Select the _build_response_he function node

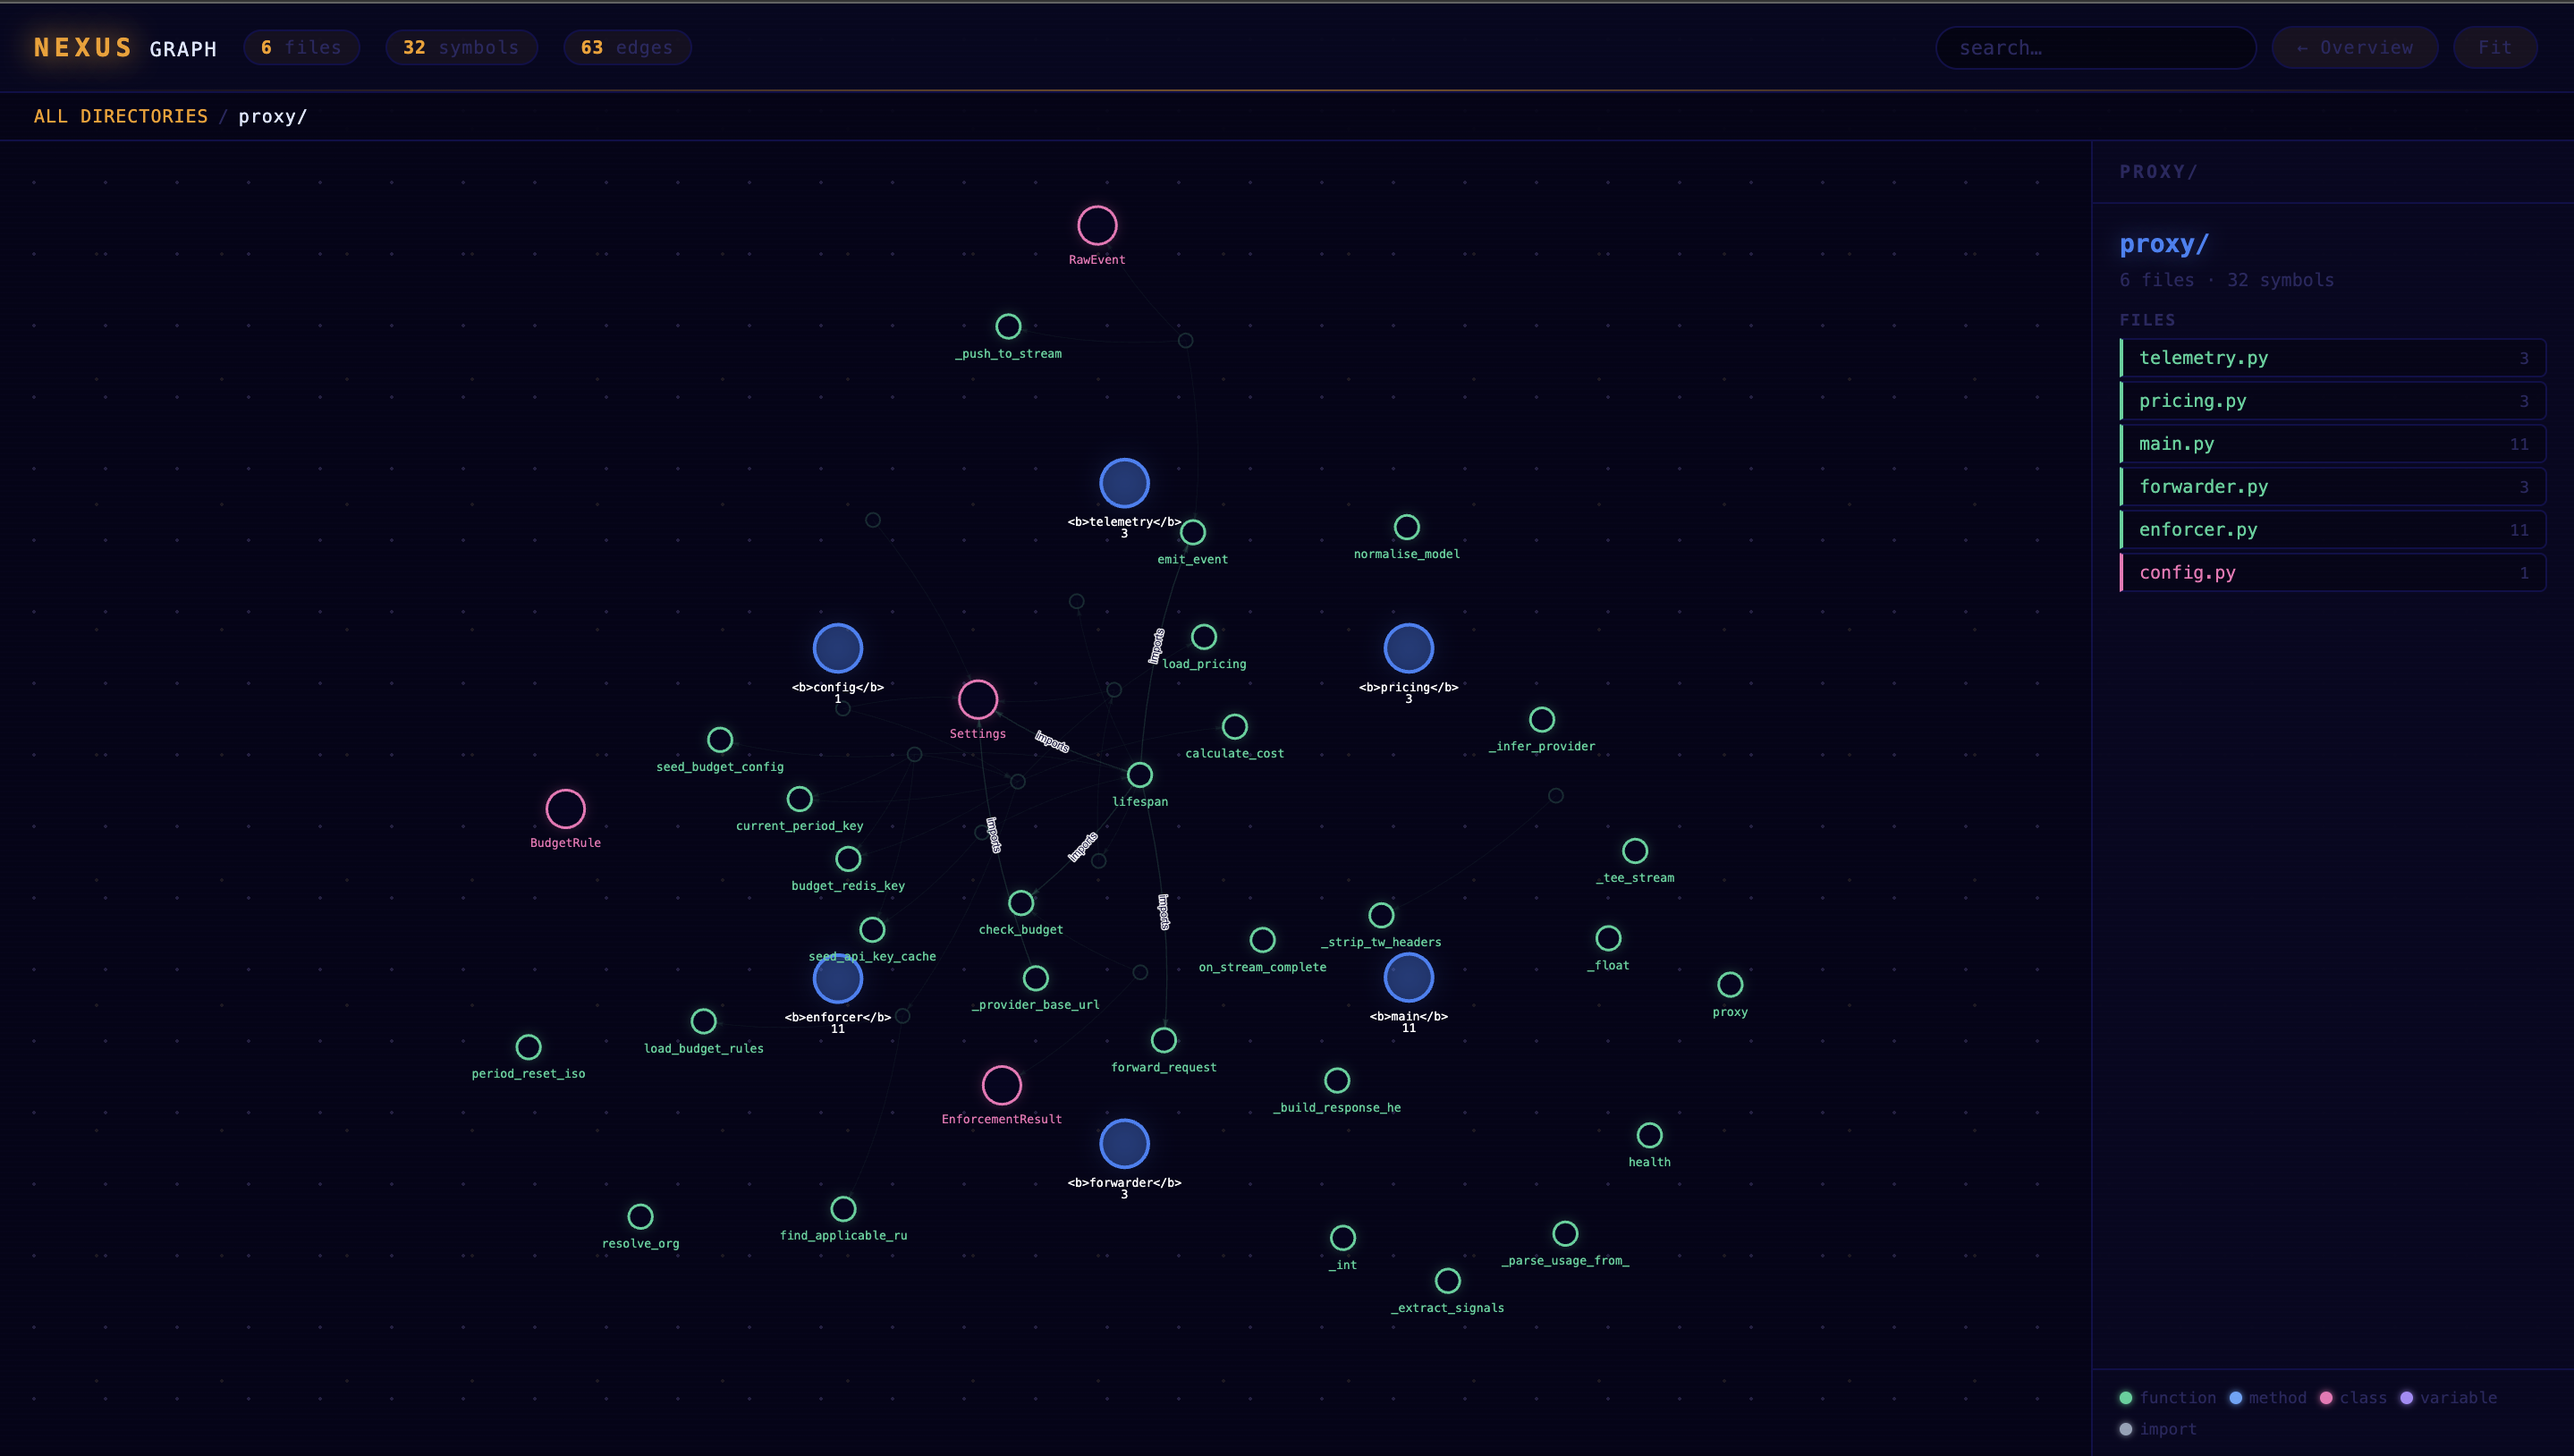click(x=1337, y=1080)
